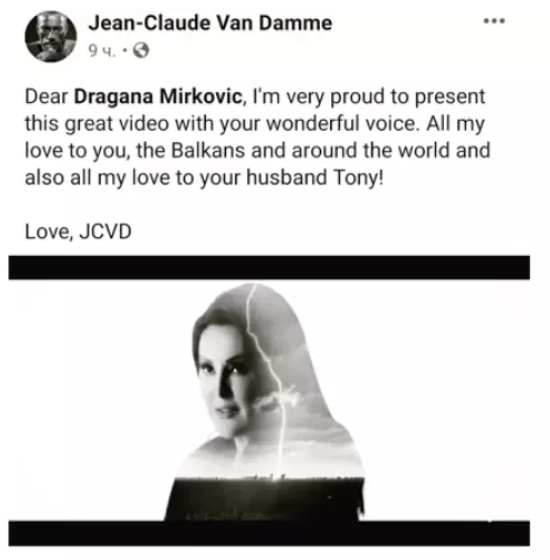Click the globe public-privacy icon
The image size is (550, 560).
141,51
